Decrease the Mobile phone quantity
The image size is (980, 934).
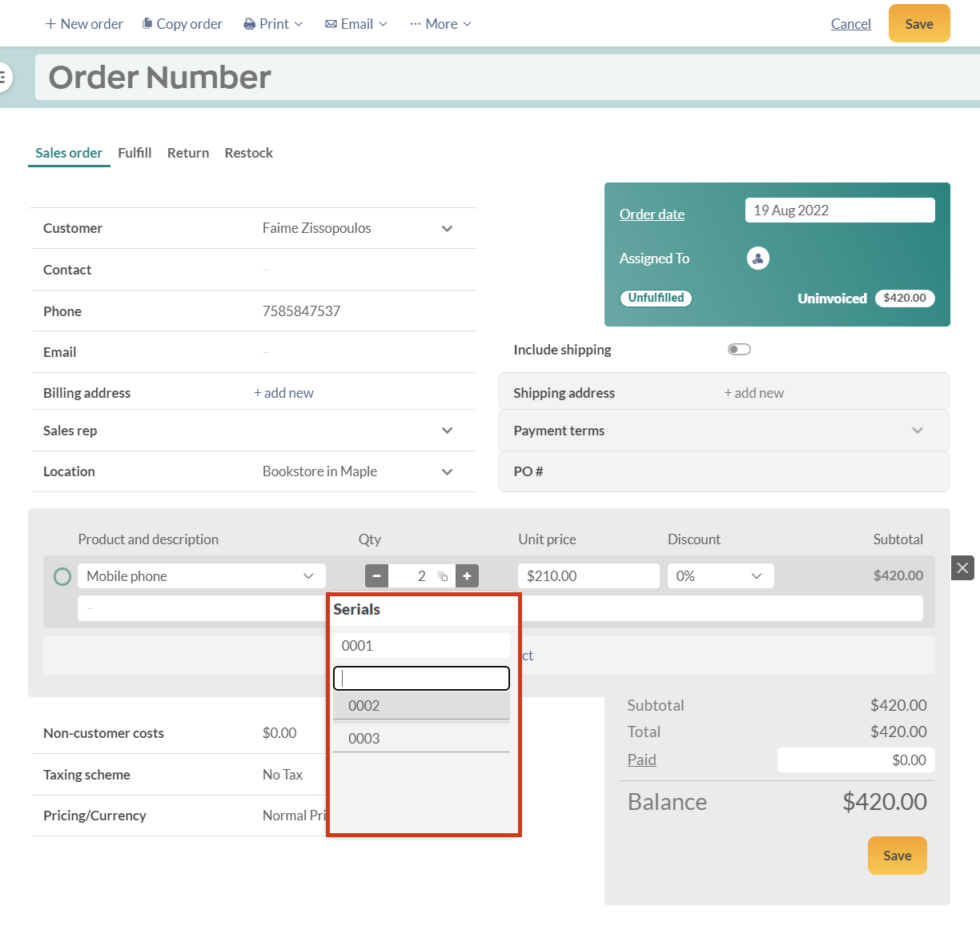click(376, 575)
